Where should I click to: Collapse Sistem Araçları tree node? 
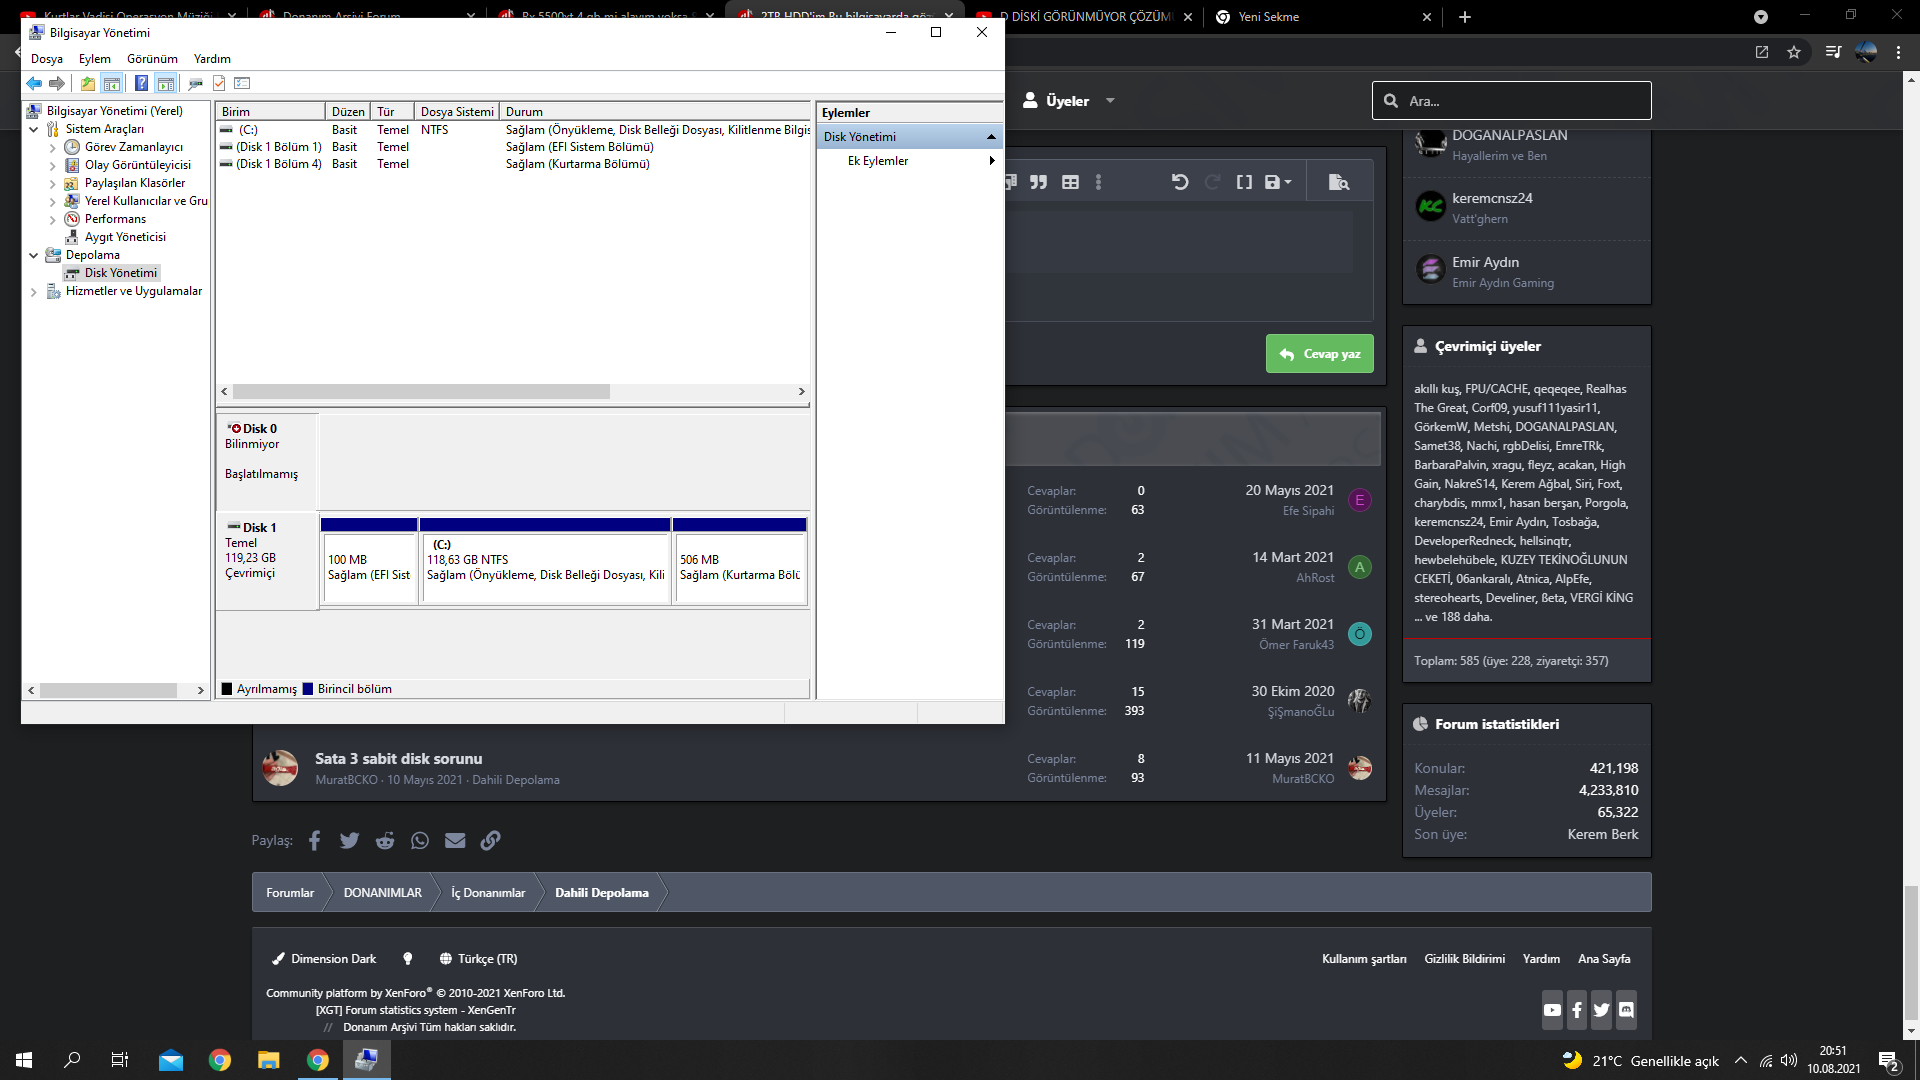coord(34,129)
